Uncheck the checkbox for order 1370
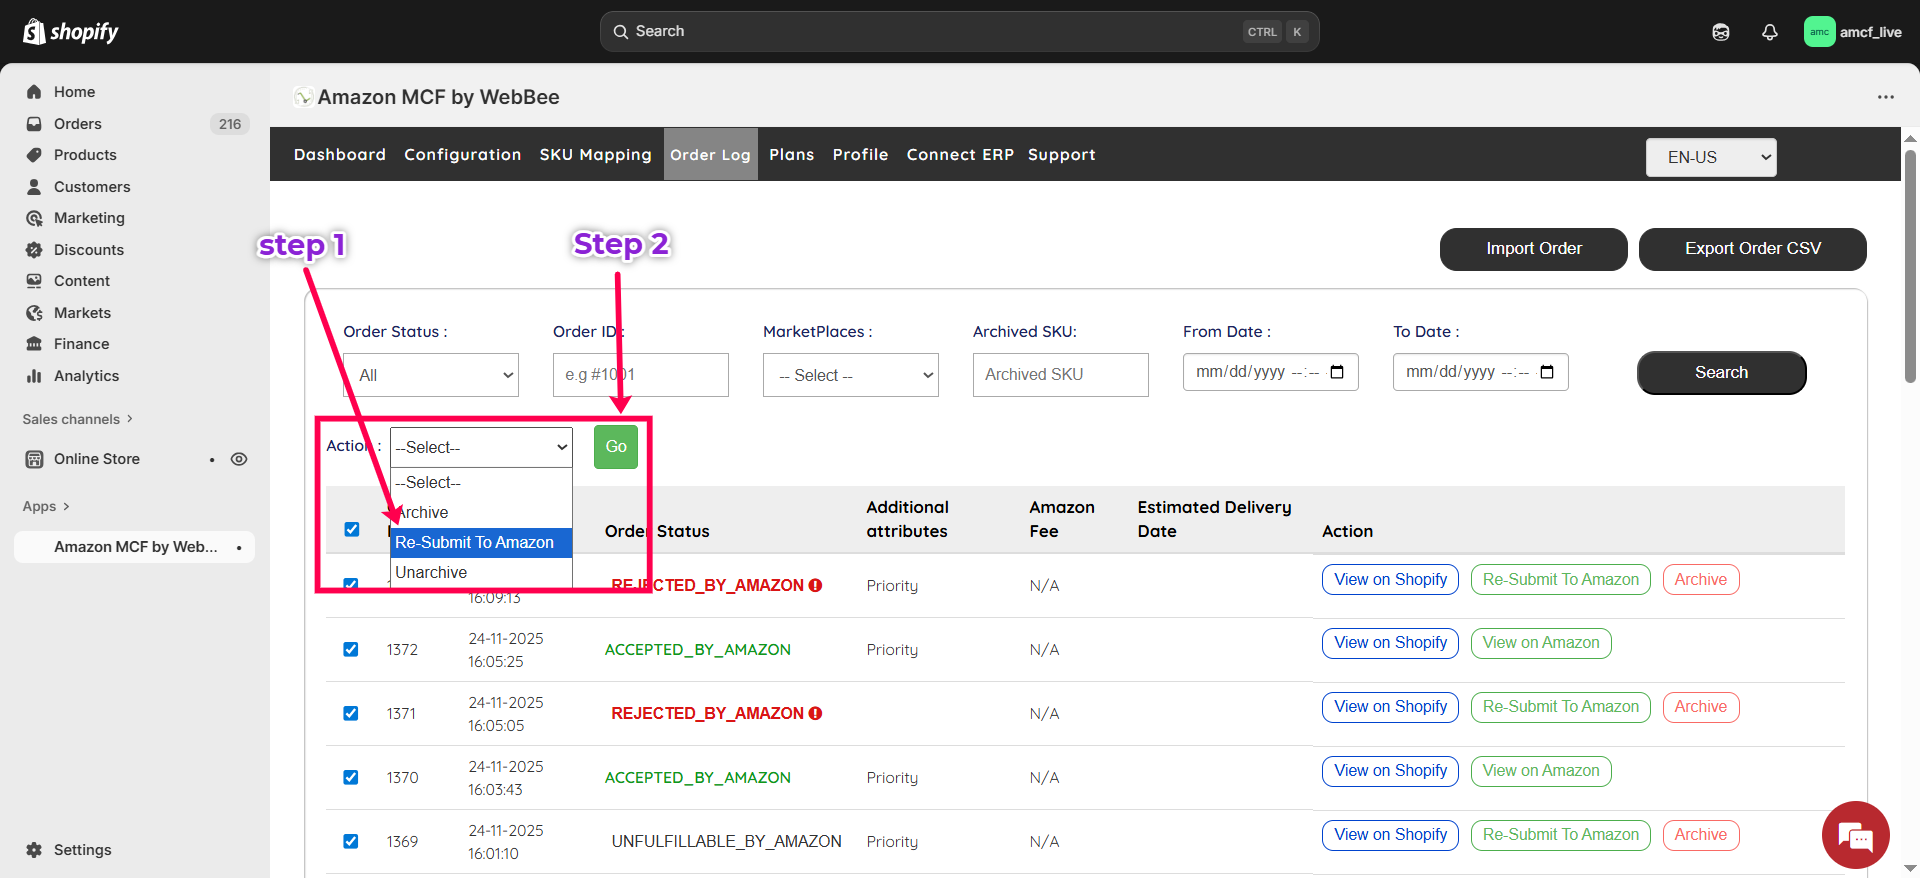This screenshot has height=878, width=1920. pos(351,777)
